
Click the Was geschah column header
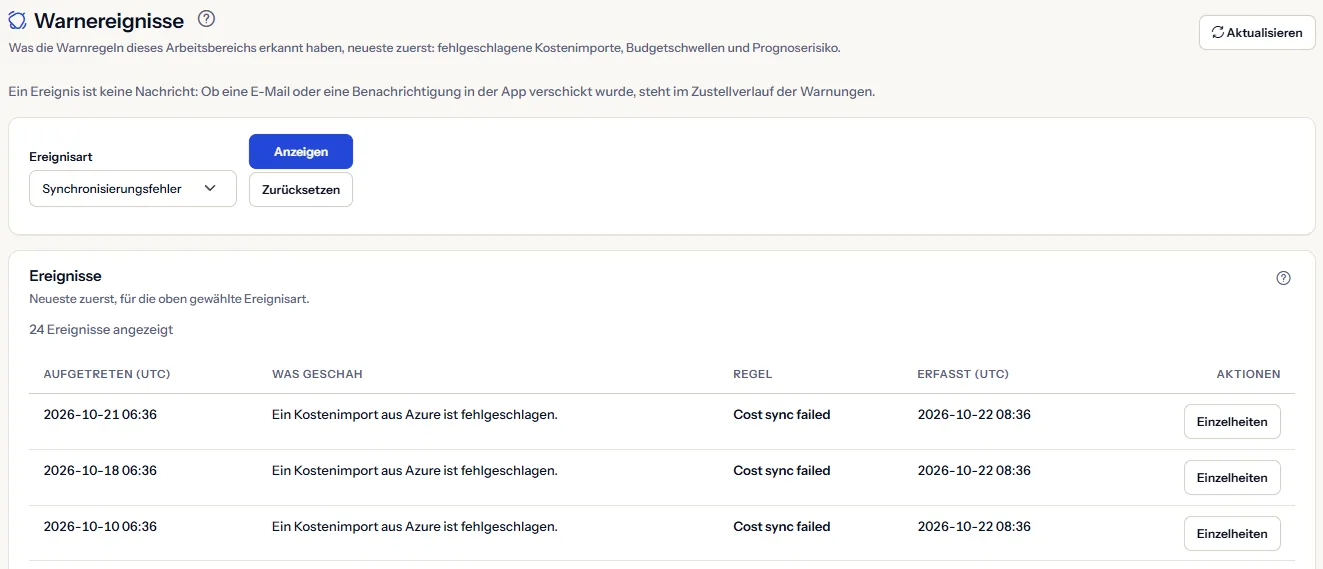point(317,374)
